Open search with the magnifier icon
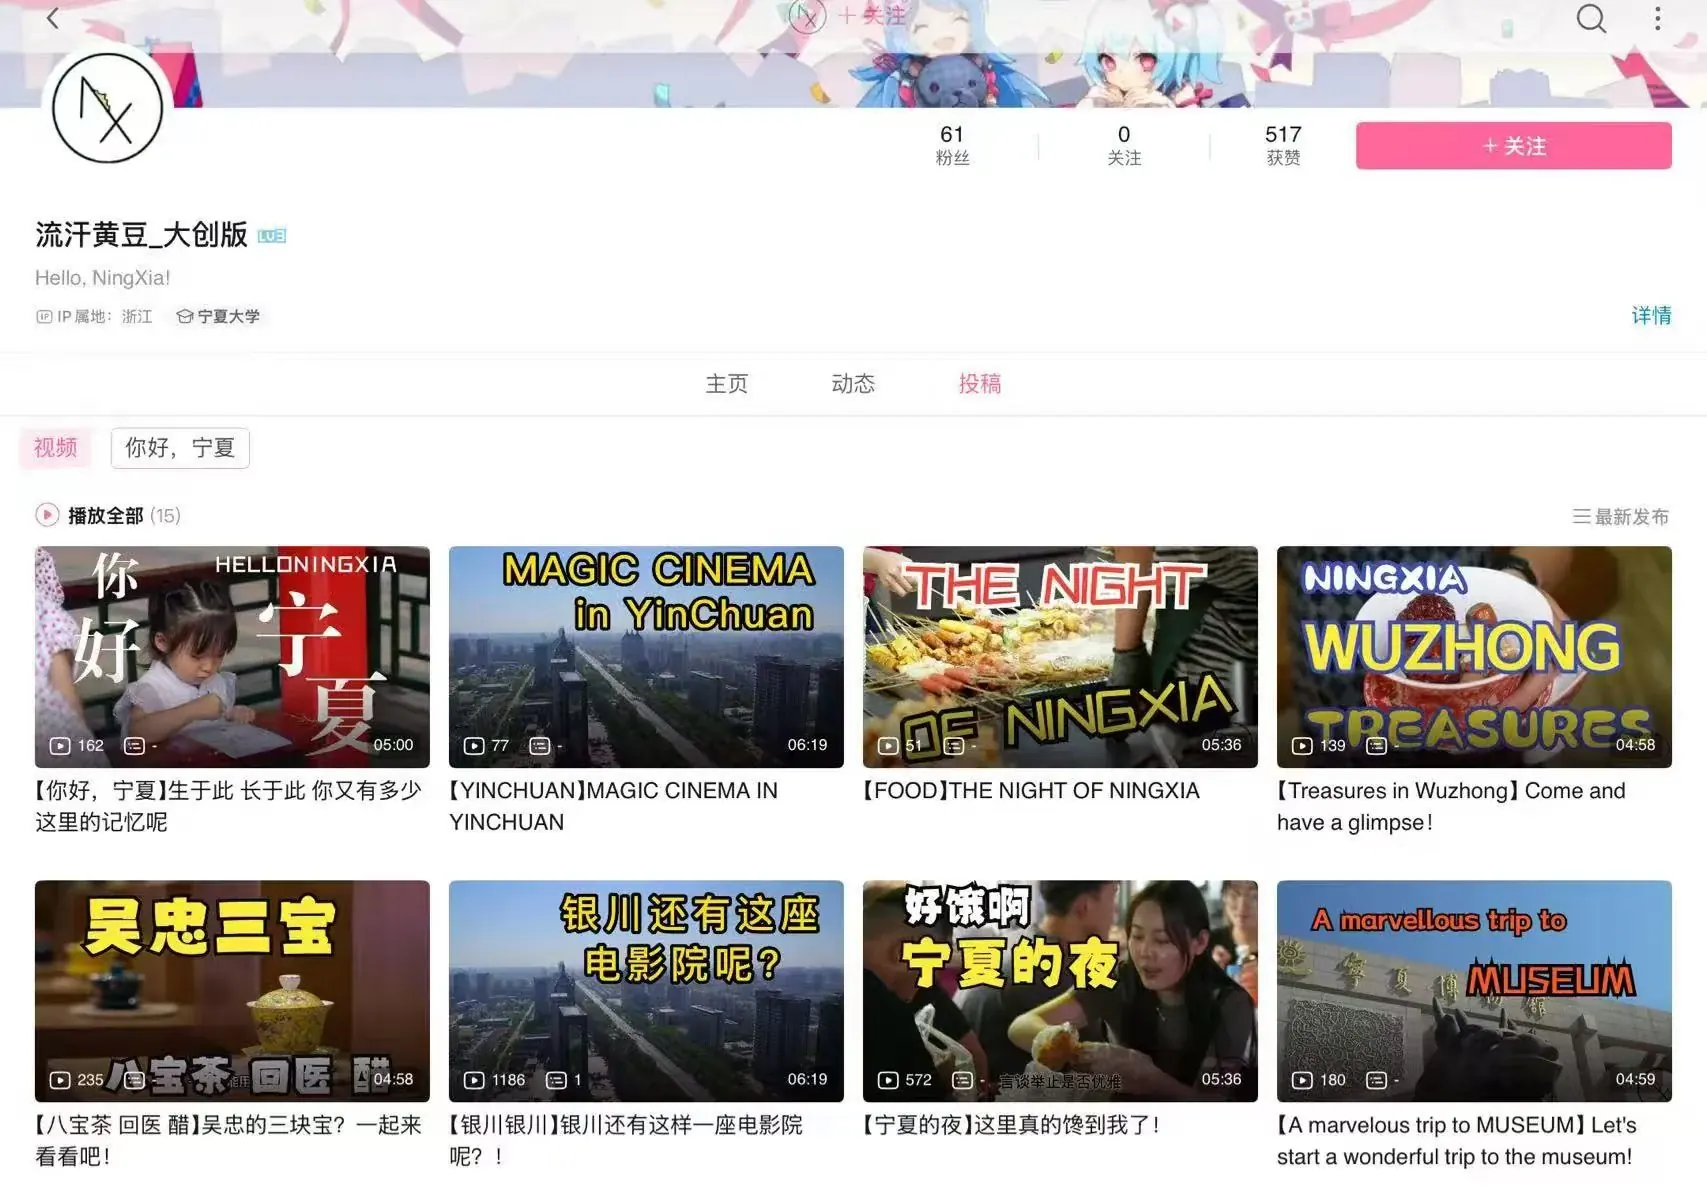1707x1198 pixels. [1591, 18]
